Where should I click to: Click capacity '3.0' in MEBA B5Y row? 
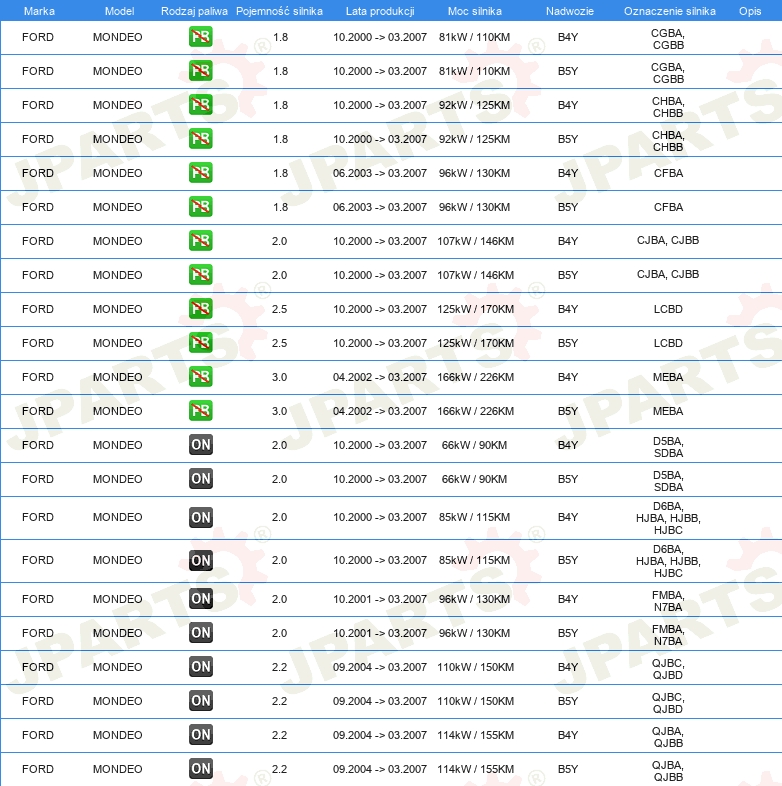coord(279,411)
